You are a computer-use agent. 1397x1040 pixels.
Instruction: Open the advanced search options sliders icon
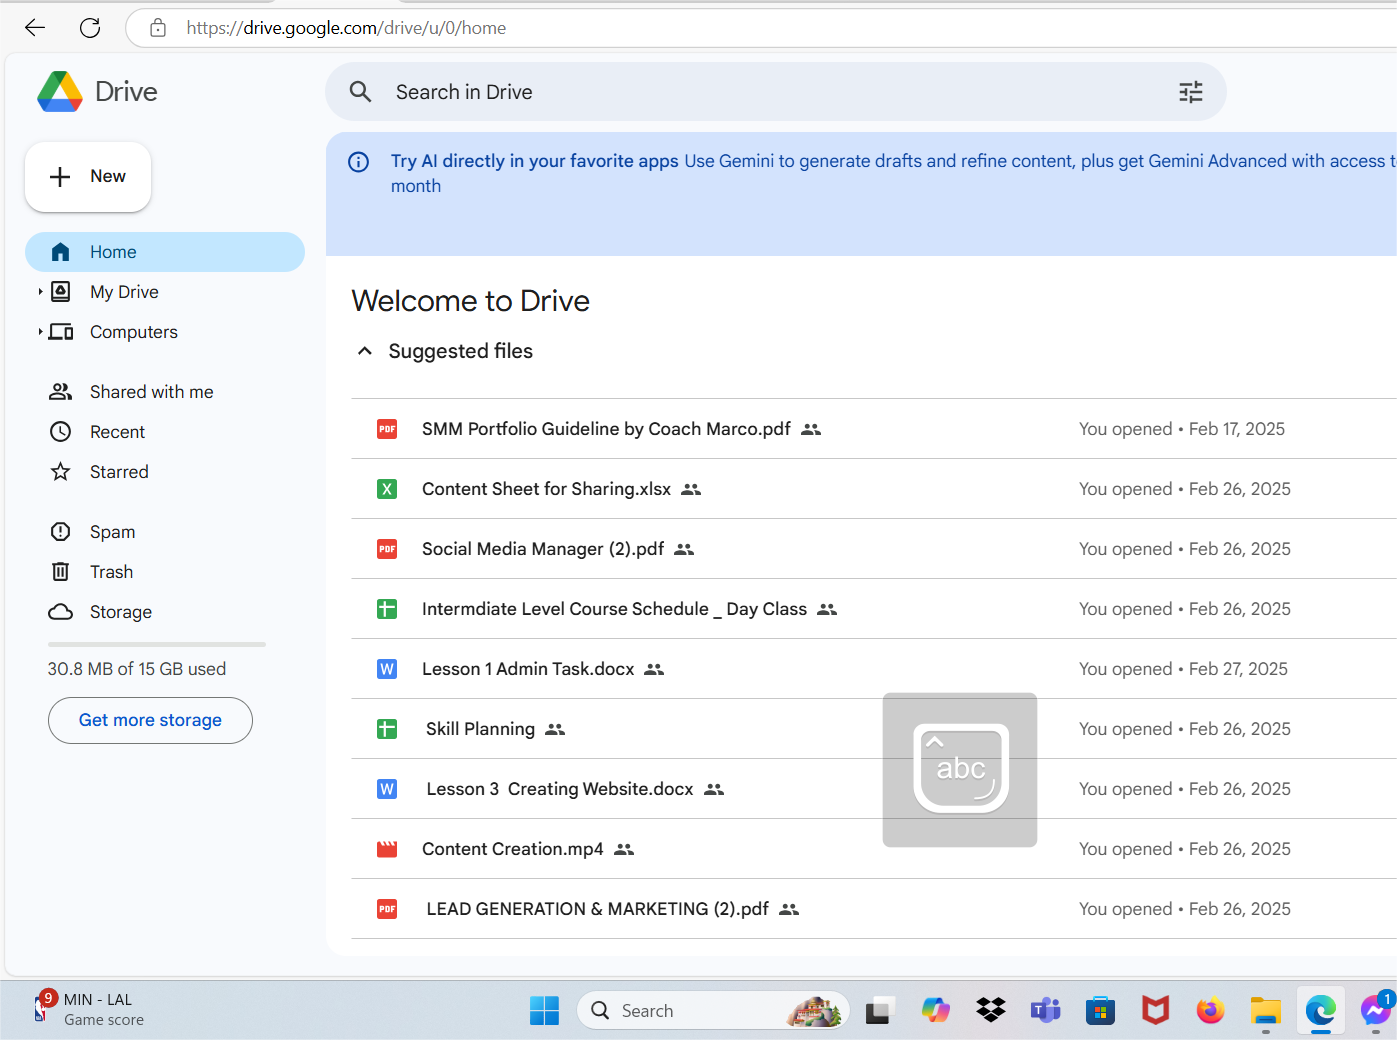(1190, 92)
